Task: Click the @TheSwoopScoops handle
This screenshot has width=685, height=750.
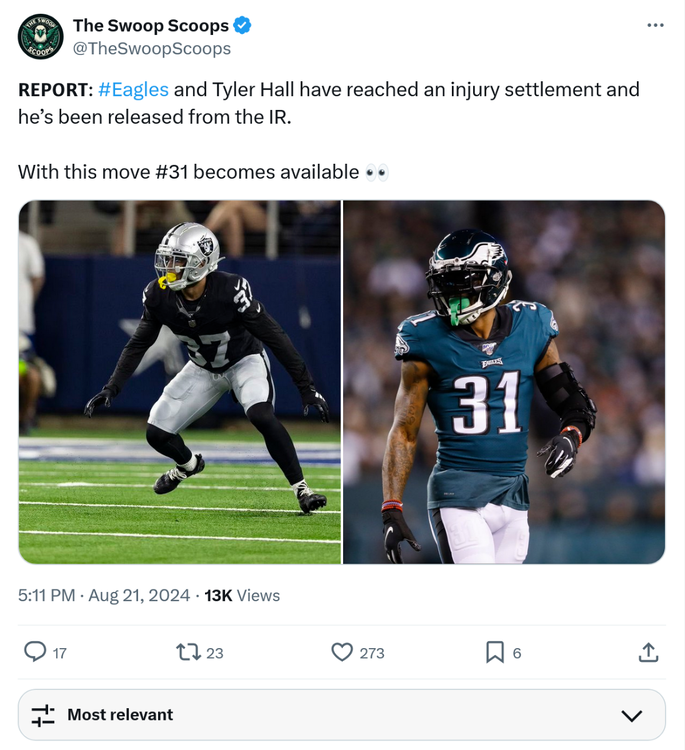Action: 152,48
